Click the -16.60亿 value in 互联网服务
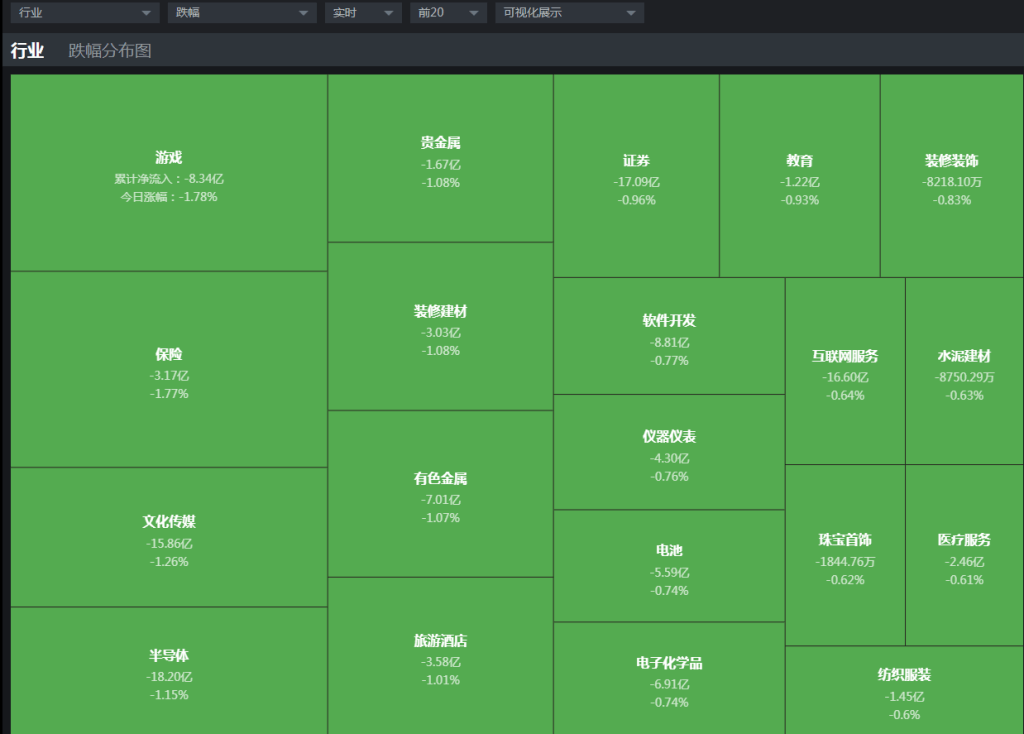 (845, 377)
